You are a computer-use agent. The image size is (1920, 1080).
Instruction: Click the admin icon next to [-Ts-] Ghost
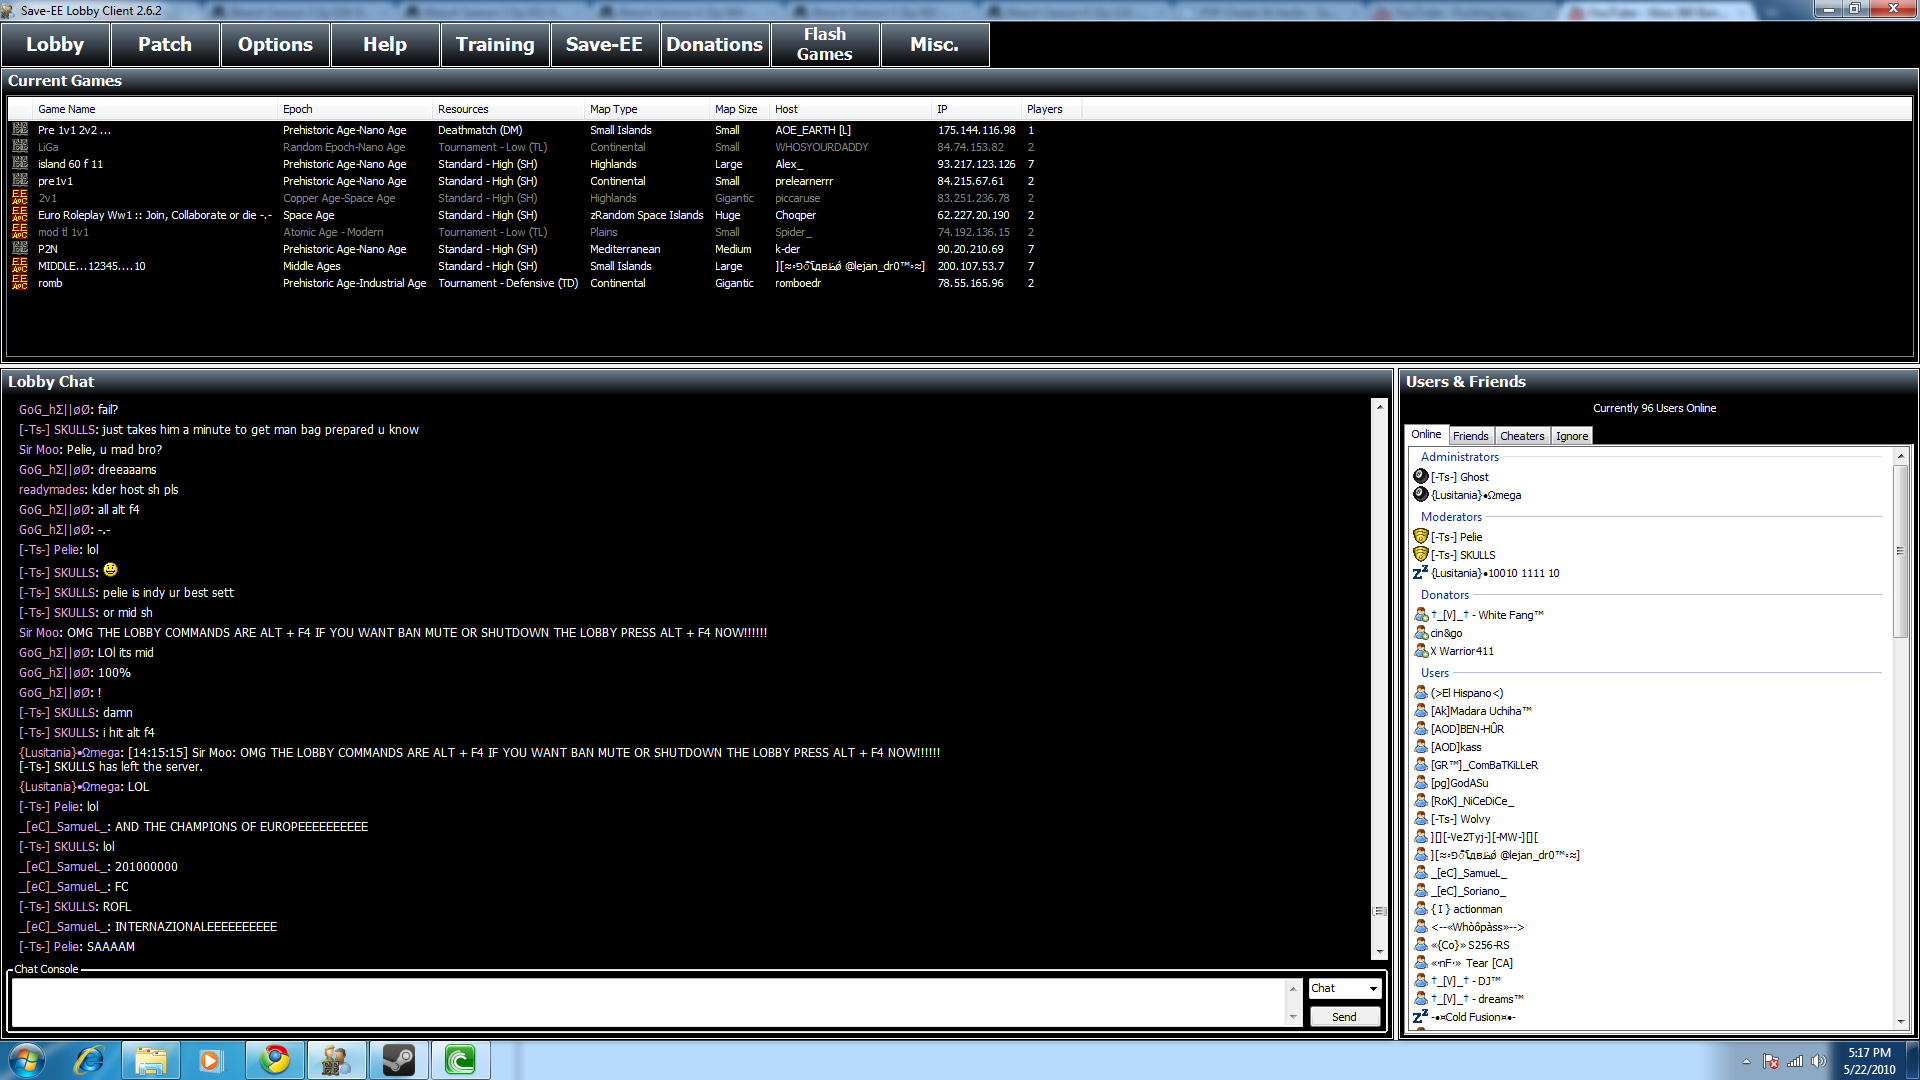(1420, 477)
